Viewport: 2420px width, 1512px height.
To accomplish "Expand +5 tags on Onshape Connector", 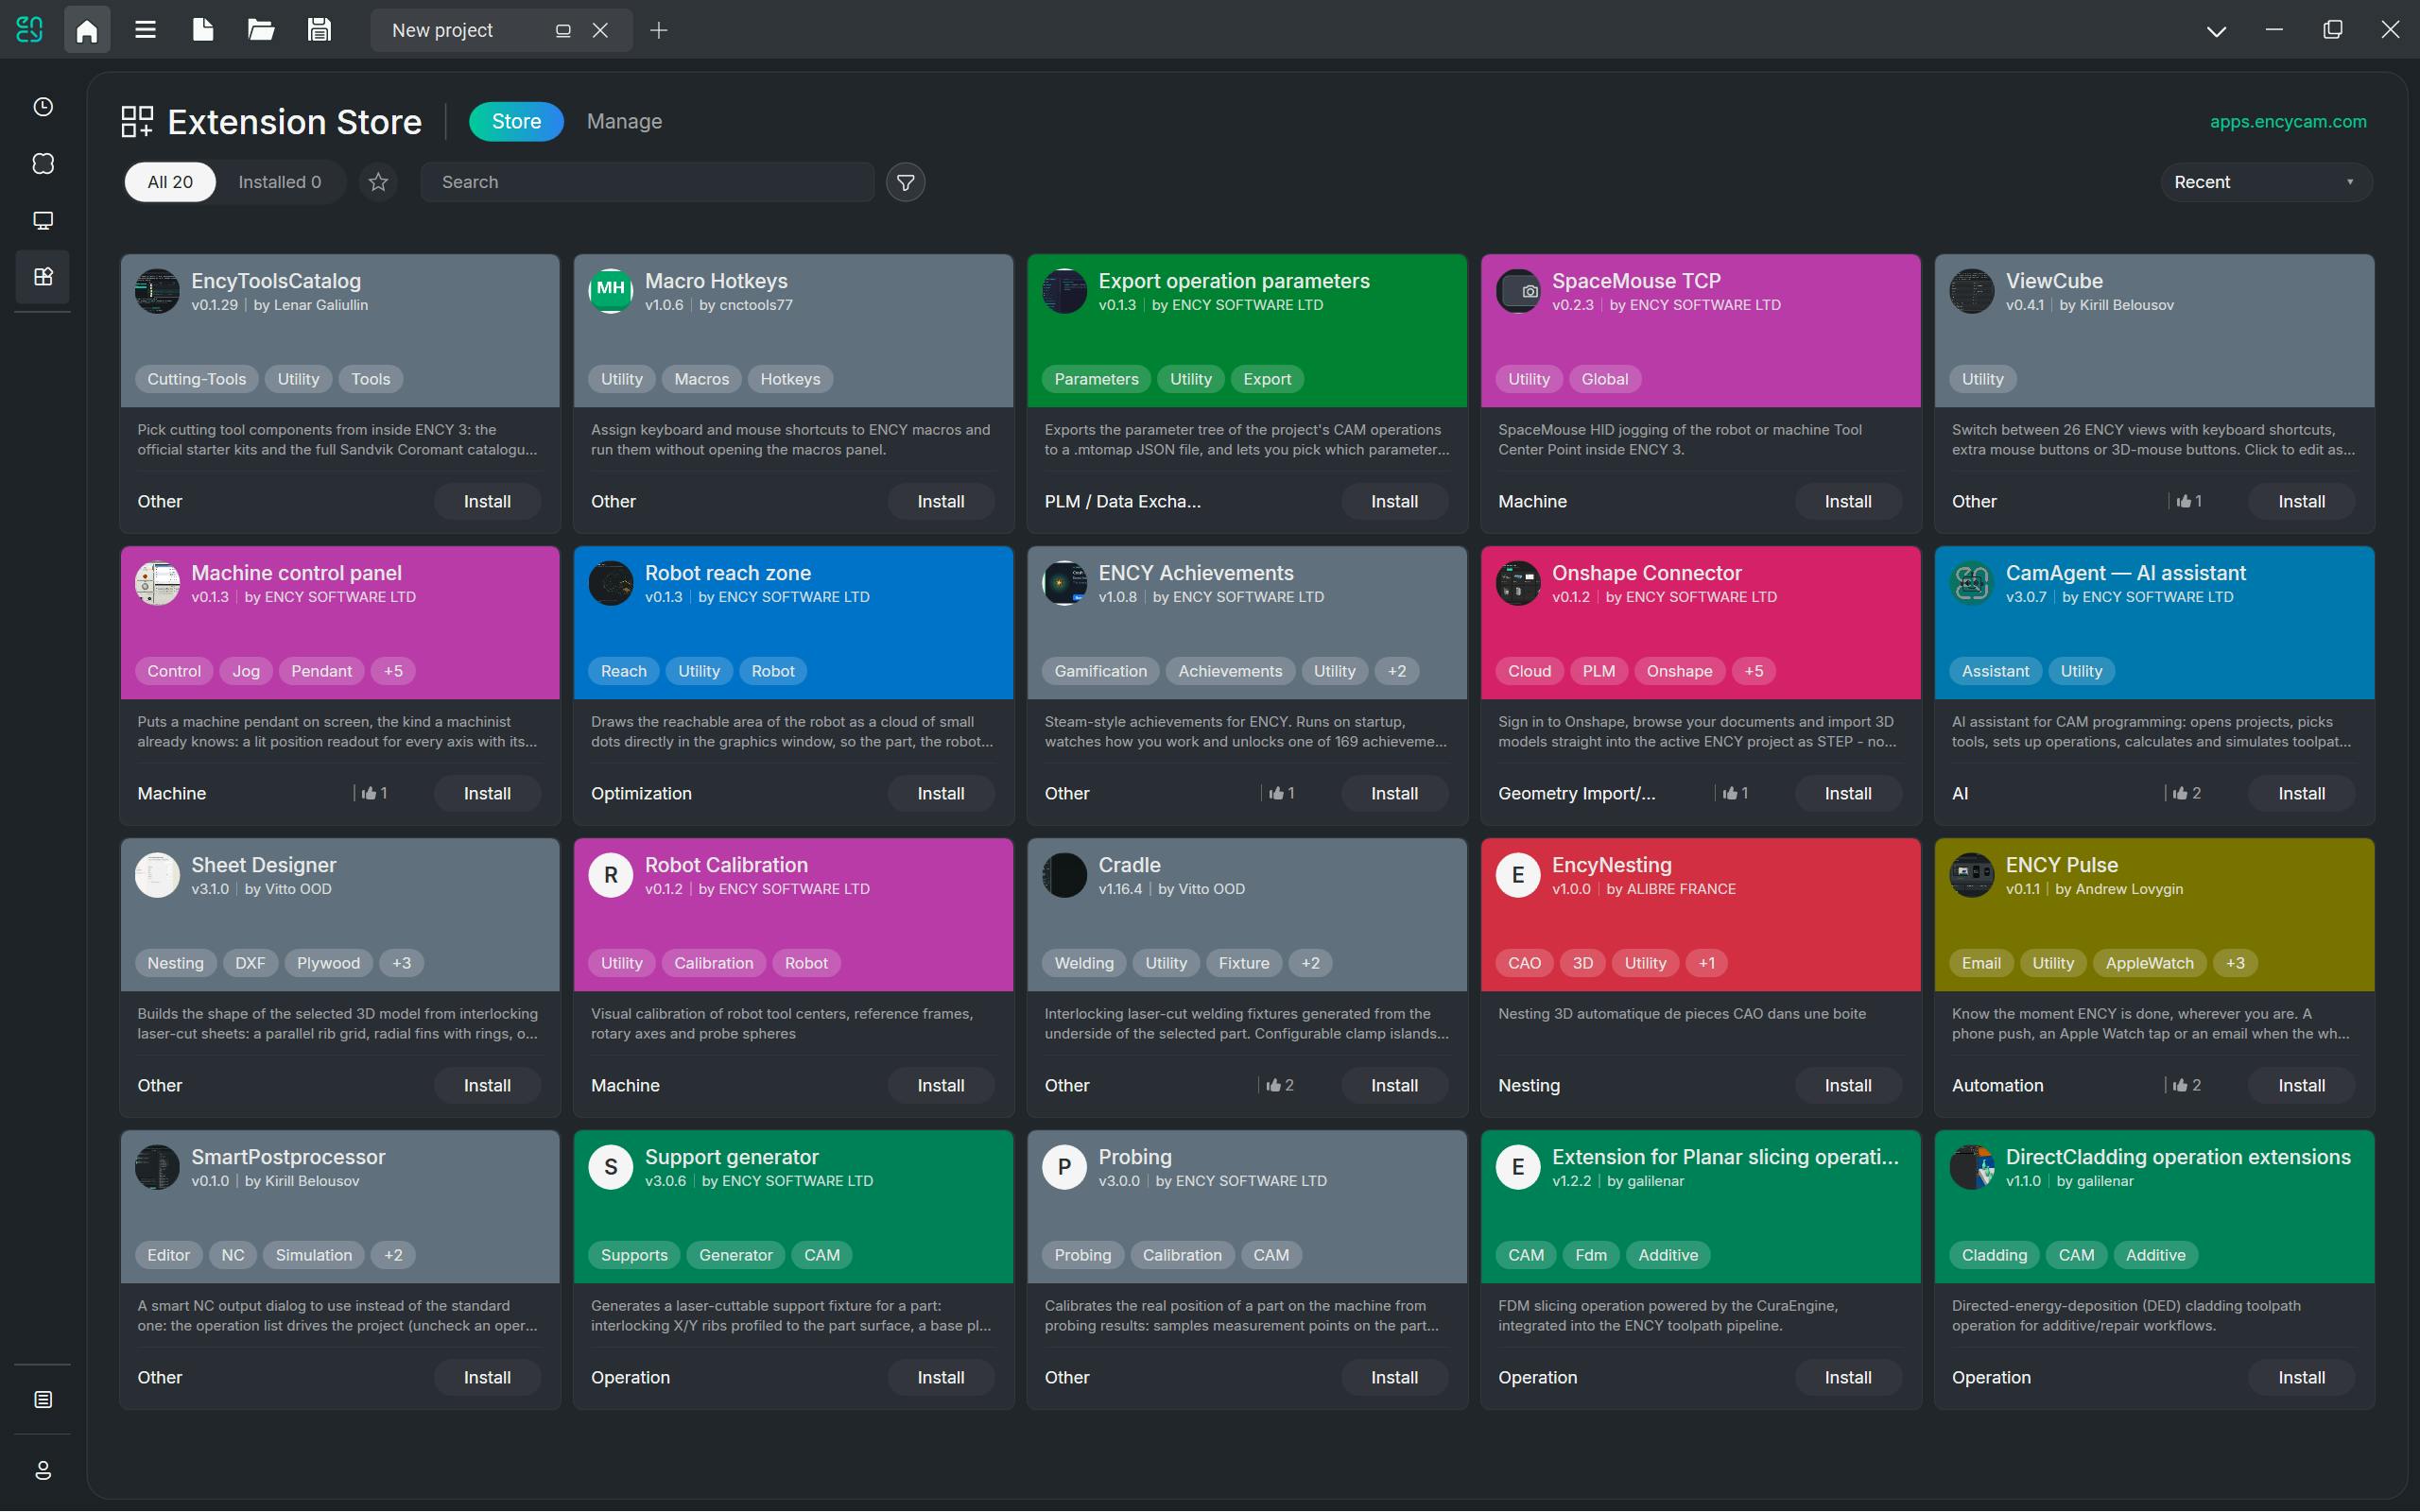I will 1754,671.
